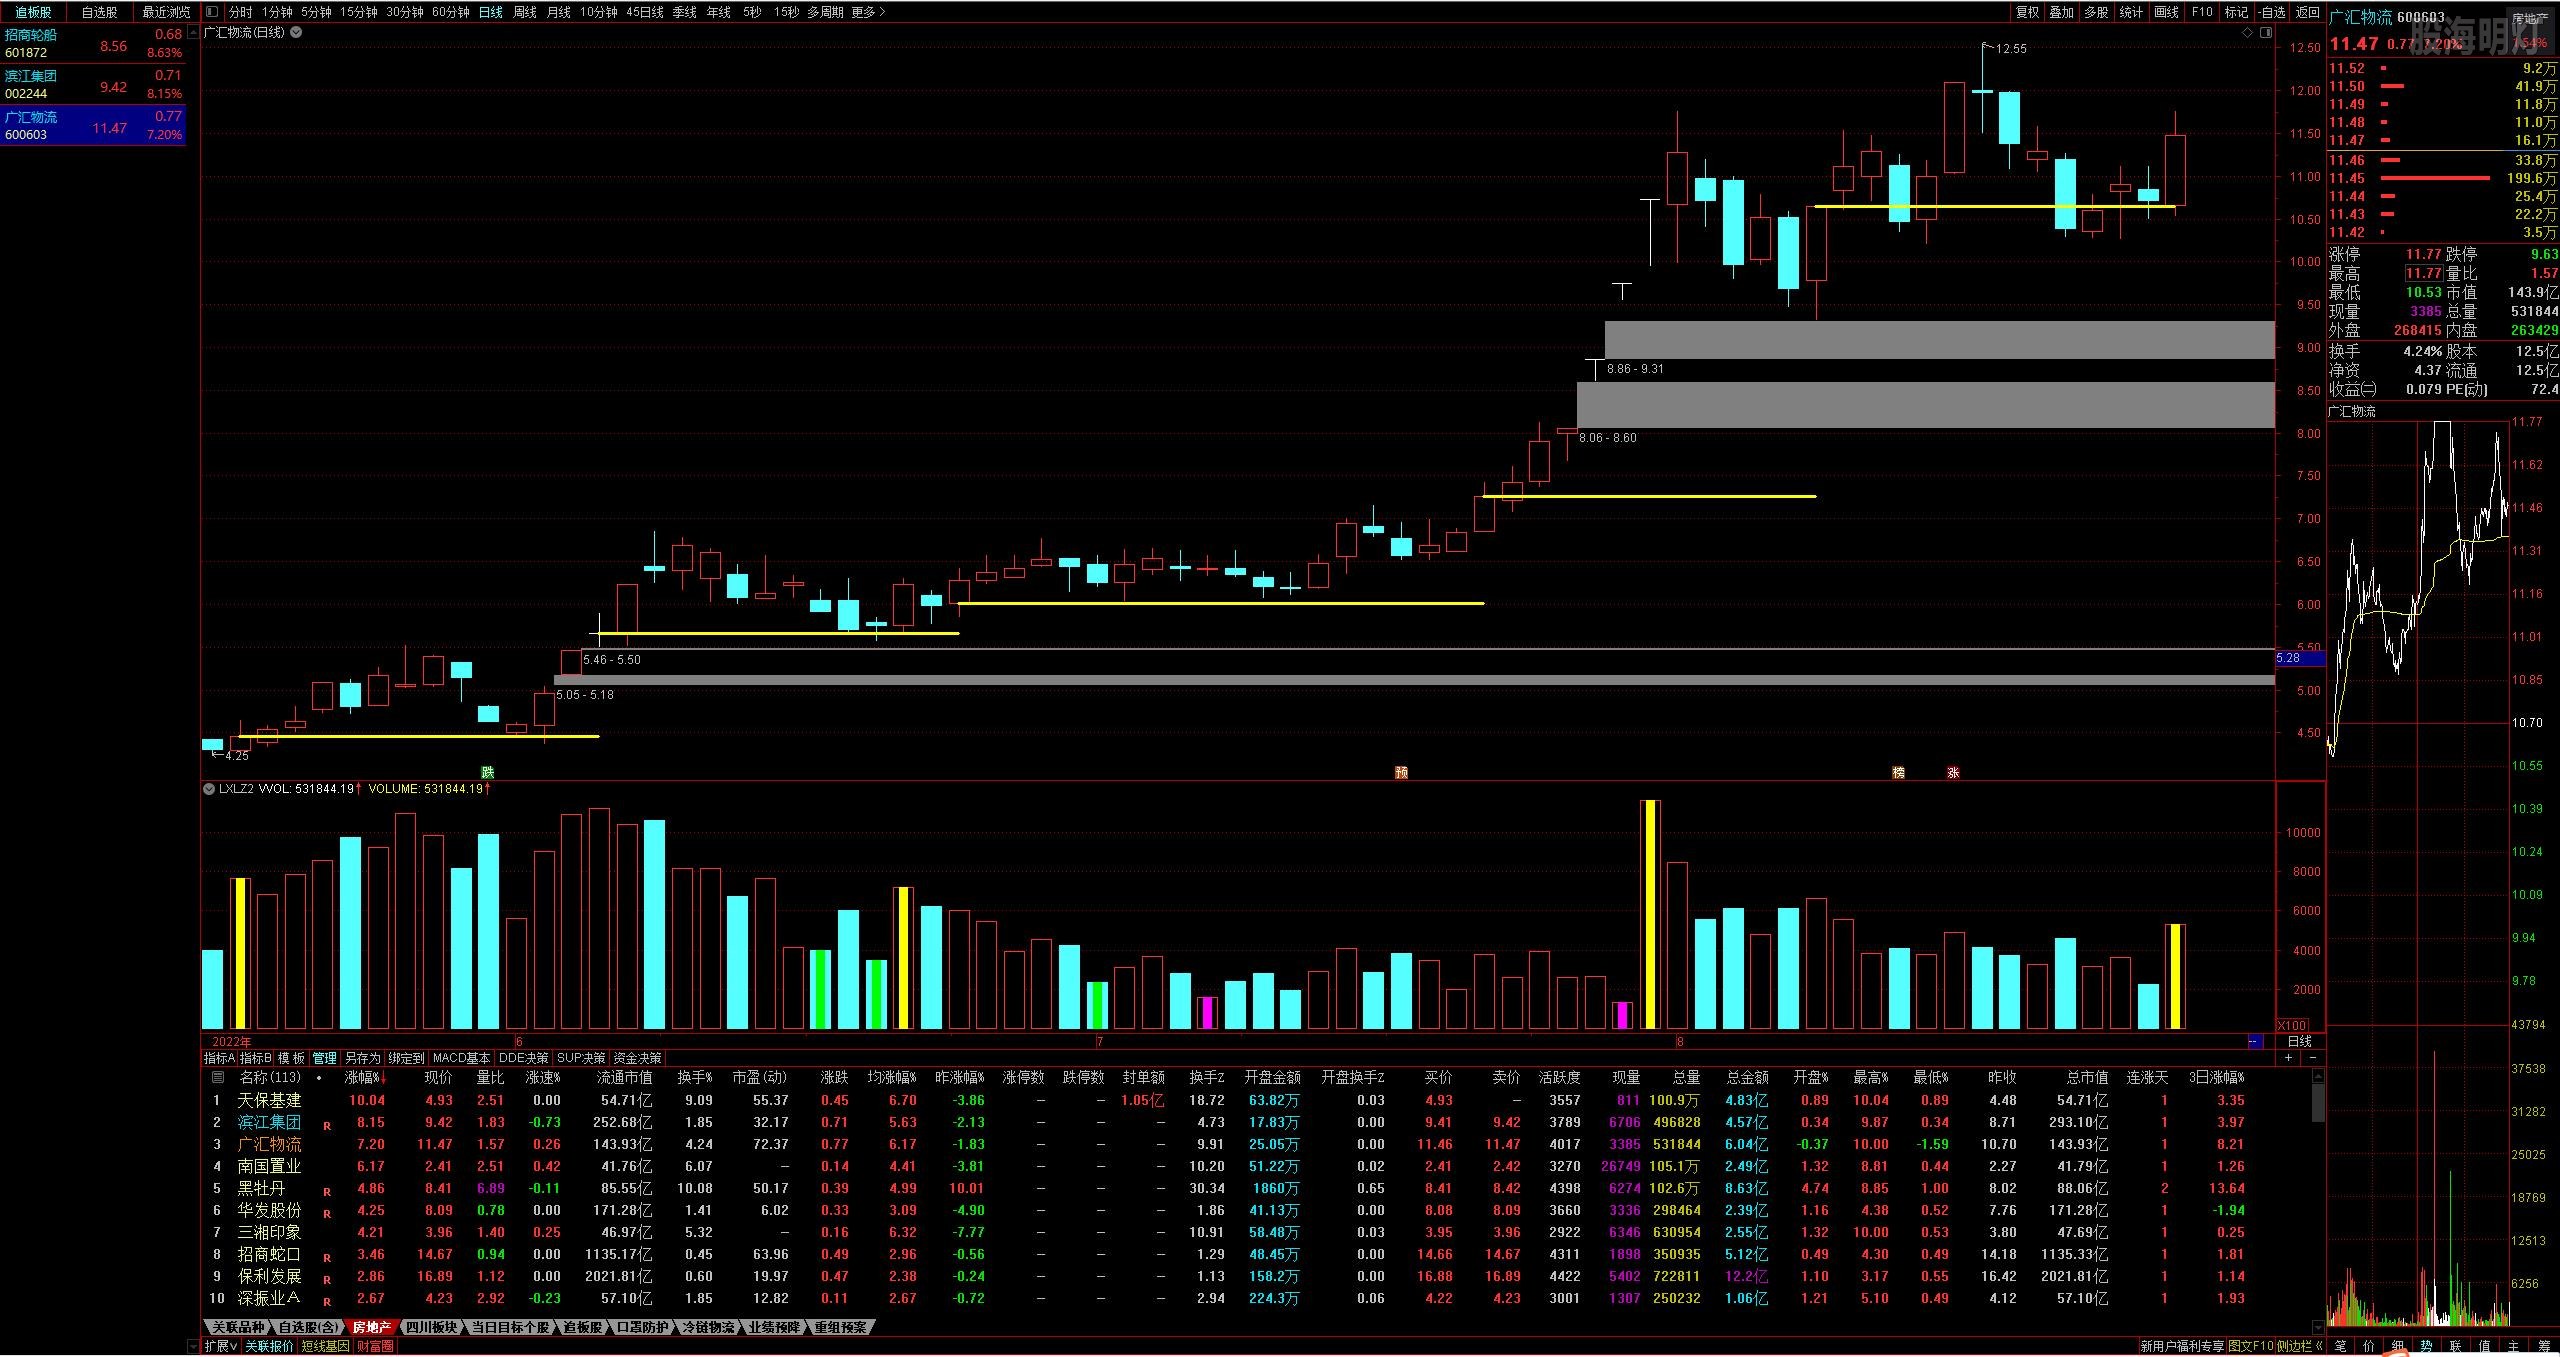Select the 60分钟 period
The height and width of the screenshot is (1357, 2560).
tap(451, 12)
